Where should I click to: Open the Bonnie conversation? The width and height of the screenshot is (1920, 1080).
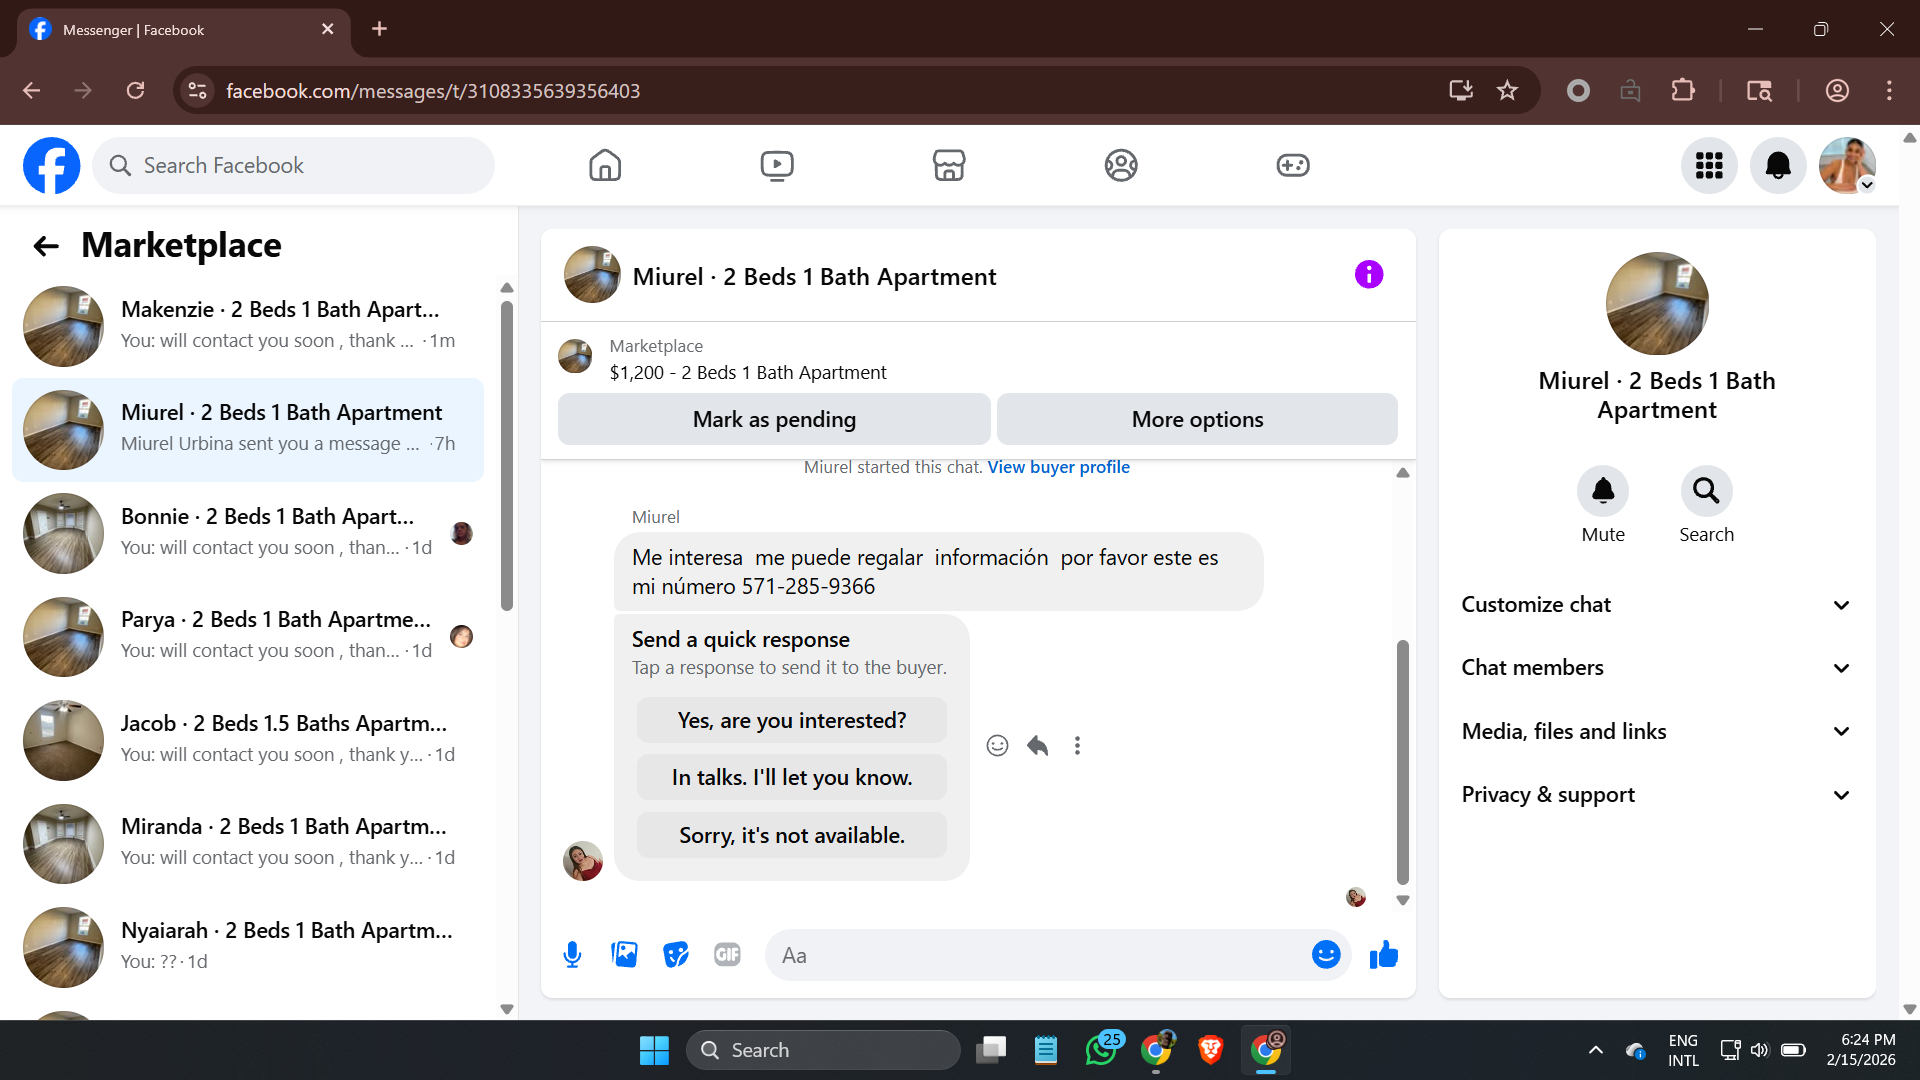(248, 533)
